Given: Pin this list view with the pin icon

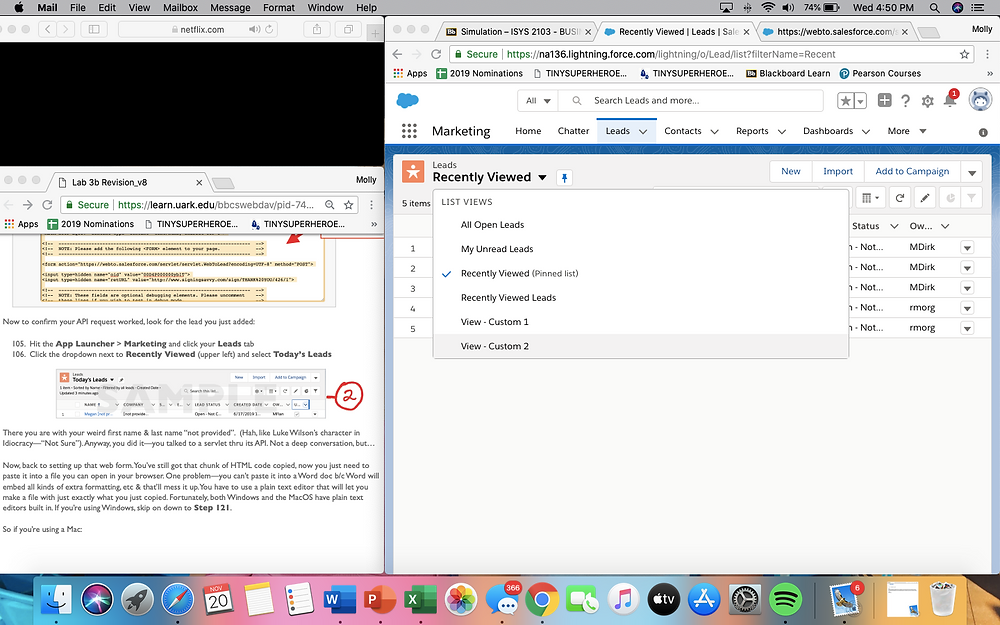Looking at the screenshot, I should click(x=564, y=178).
